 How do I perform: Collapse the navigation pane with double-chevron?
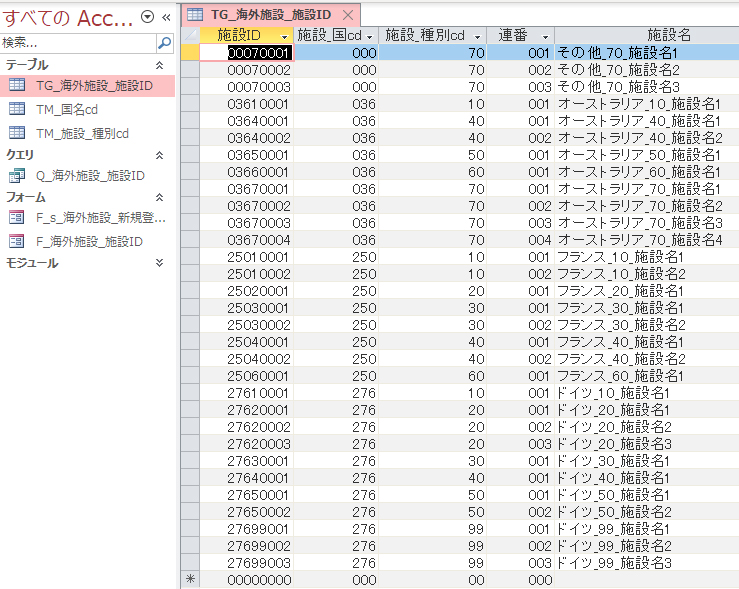(x=166, y=17)
